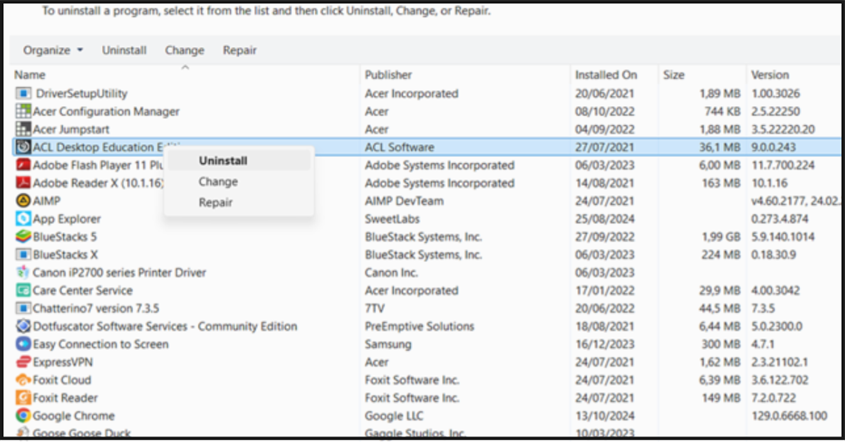Click the ACL Software publisher cell

pos(399,147)
